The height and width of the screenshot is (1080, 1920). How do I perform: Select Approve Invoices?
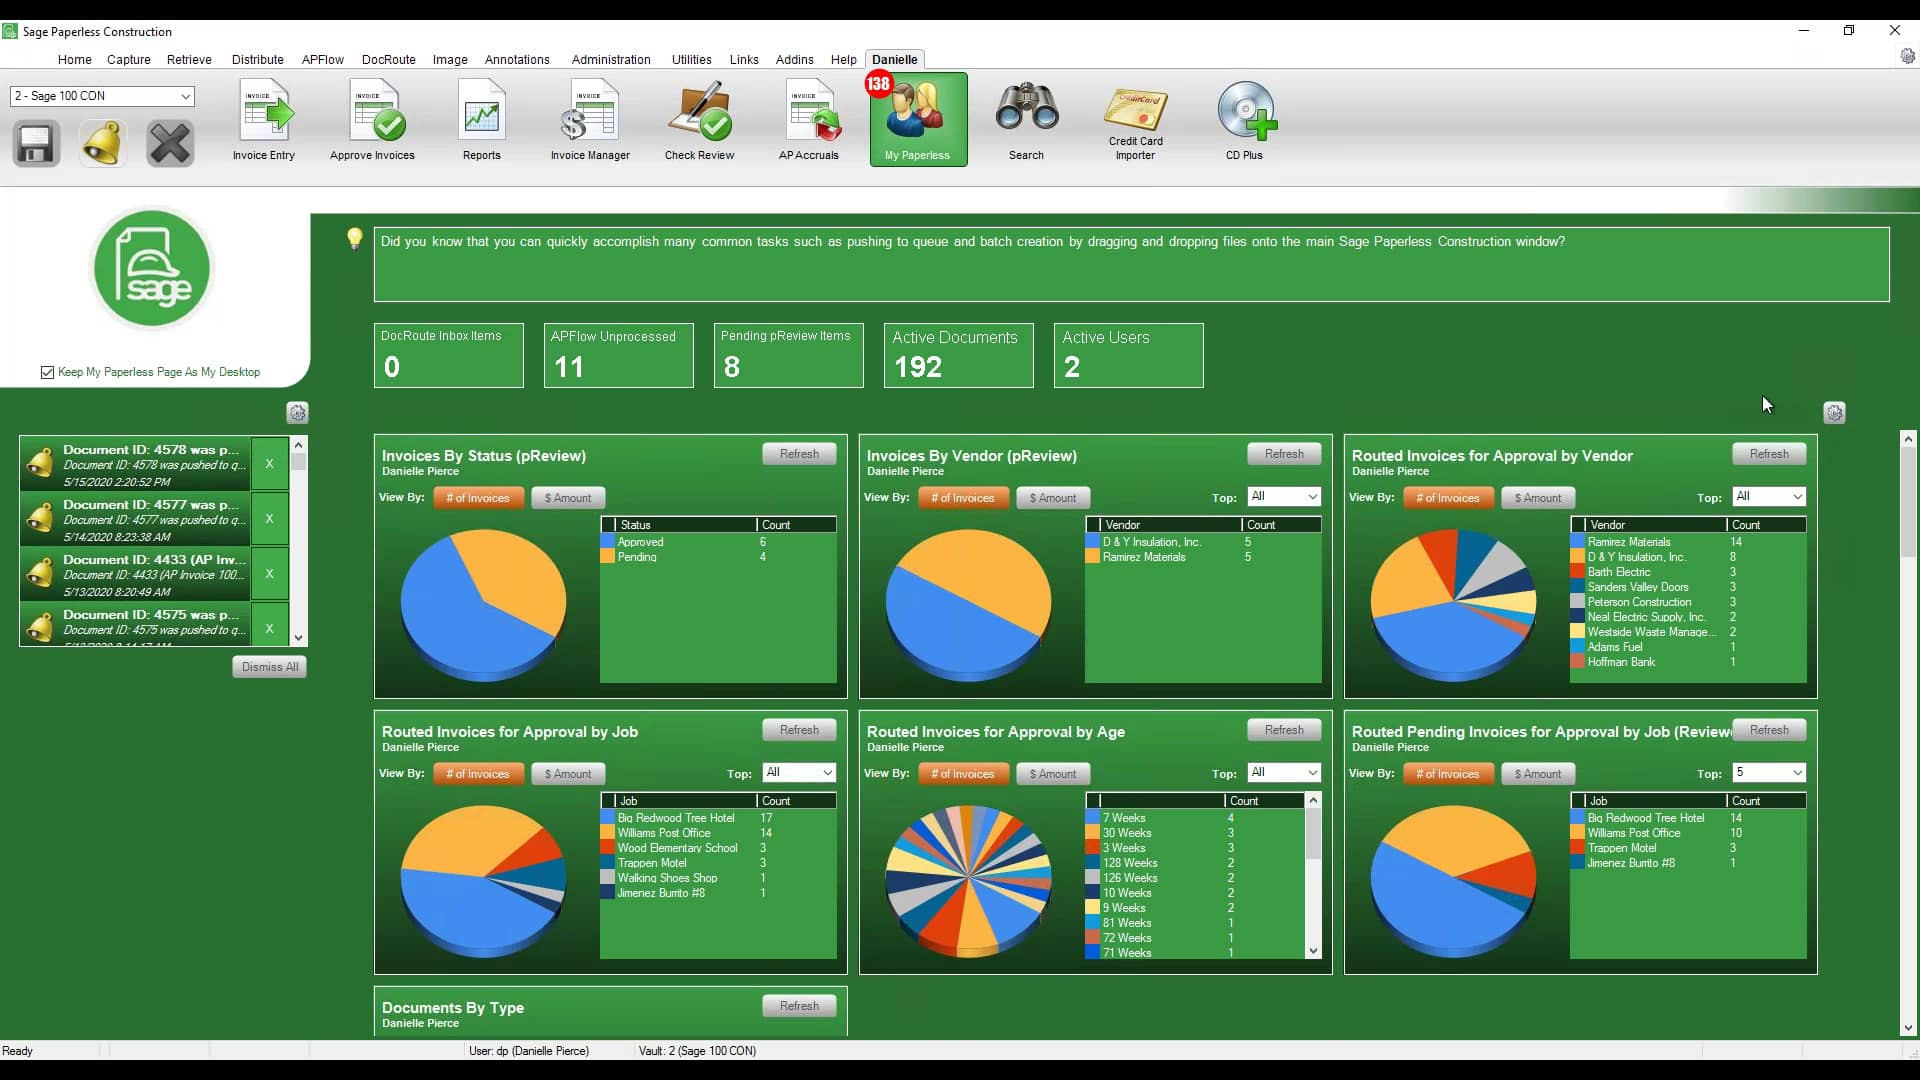tap(371, 118)
